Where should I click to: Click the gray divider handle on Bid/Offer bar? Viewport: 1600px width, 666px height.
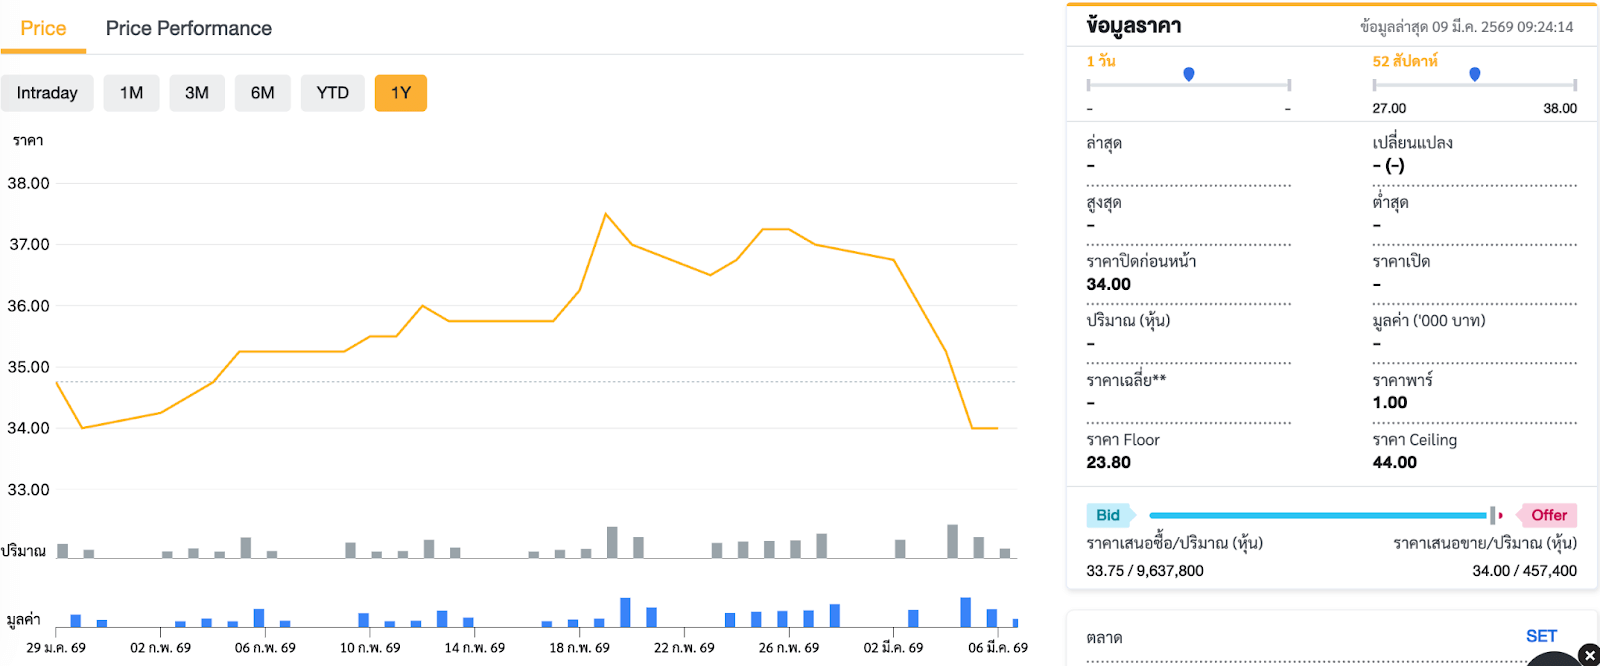point(1492,515)
